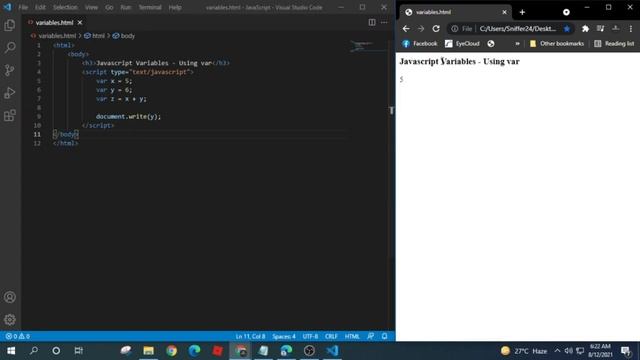640x360 pixels.
Task: Open the Other bookmarks folder
Action: [557, 44]
